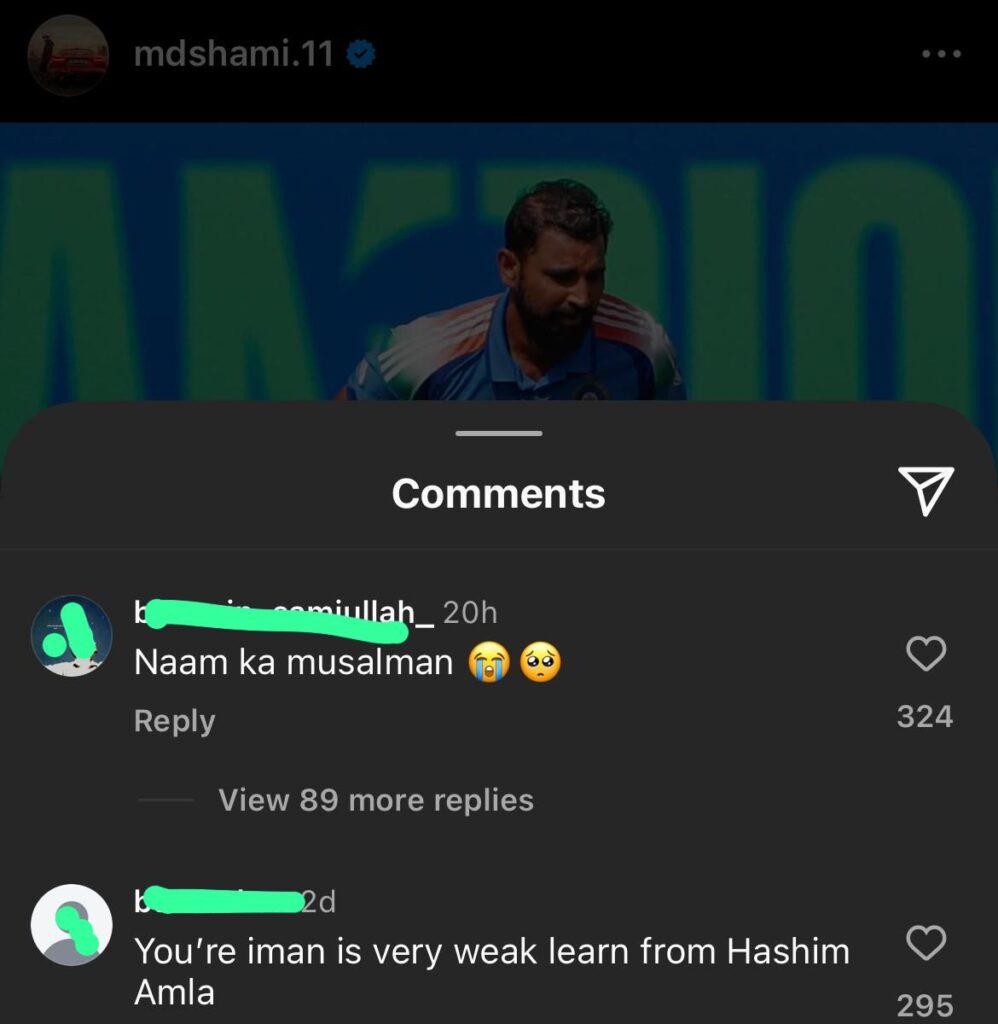Open mdshami.11 profile picture
The image size is (998, 1024).
click(68, 55)
